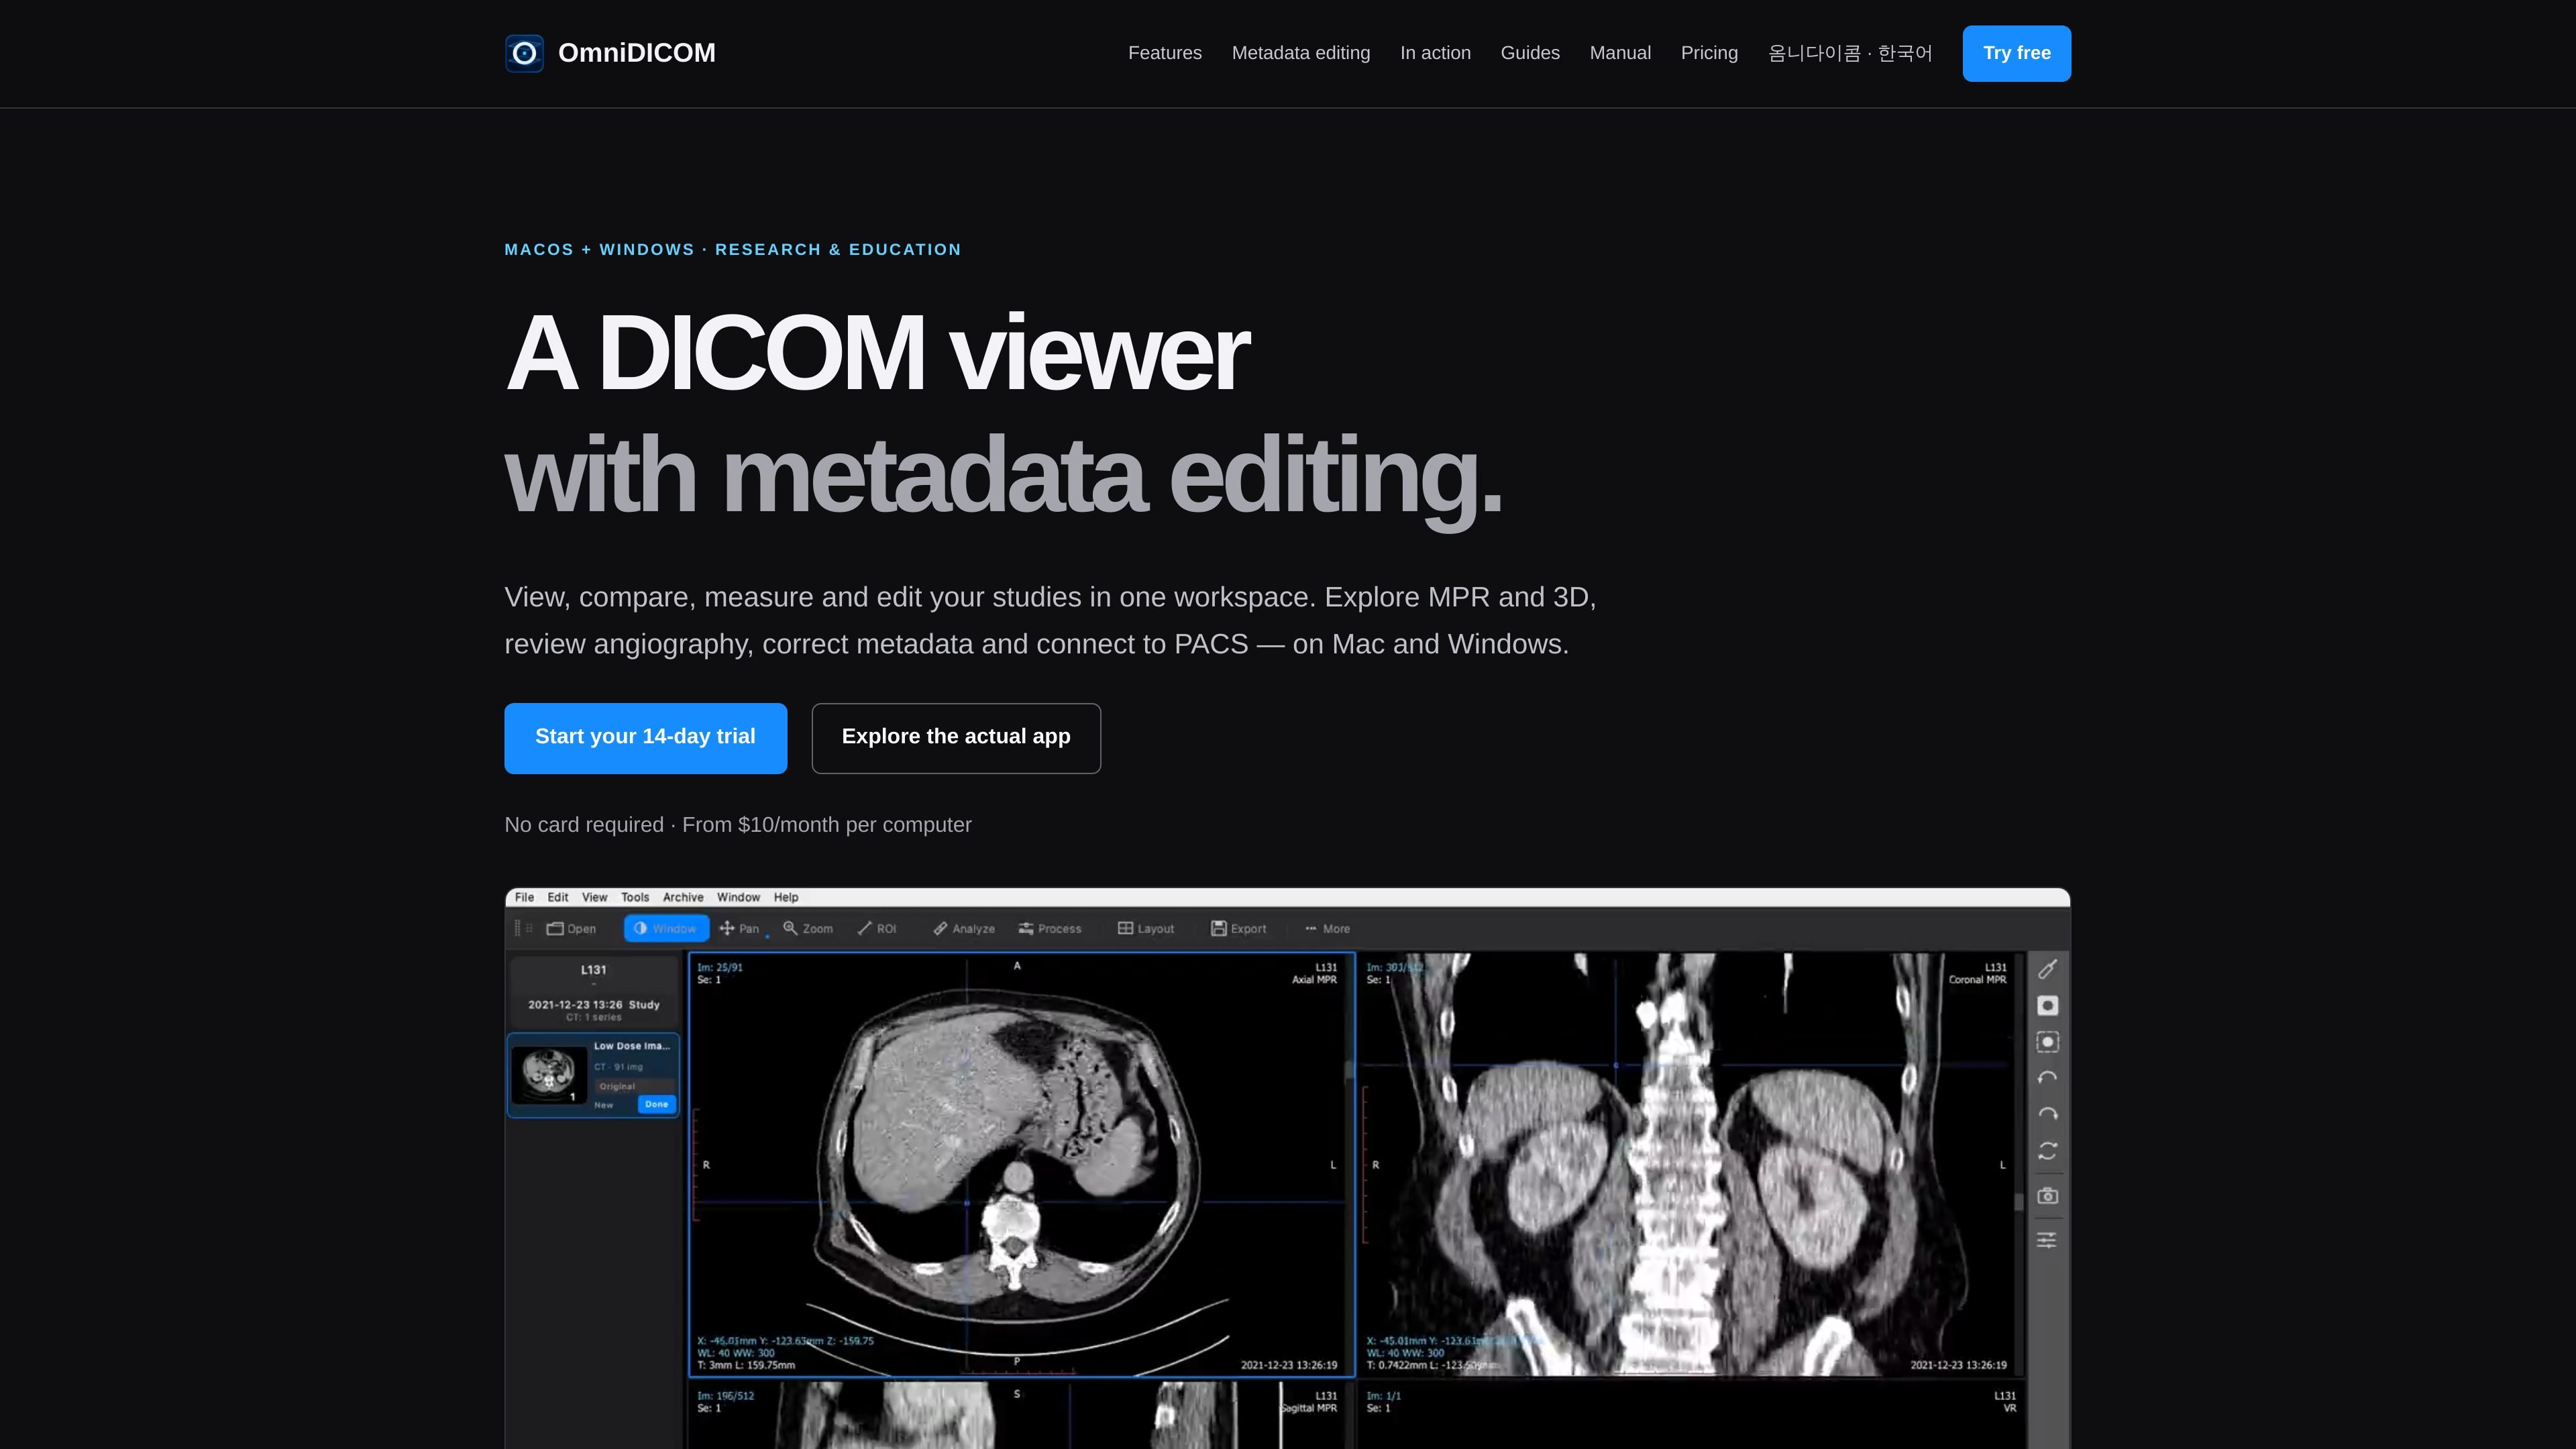The image size is (2576, 1449).
Task: Open the Layout options
Action: tap(1146, 928)
